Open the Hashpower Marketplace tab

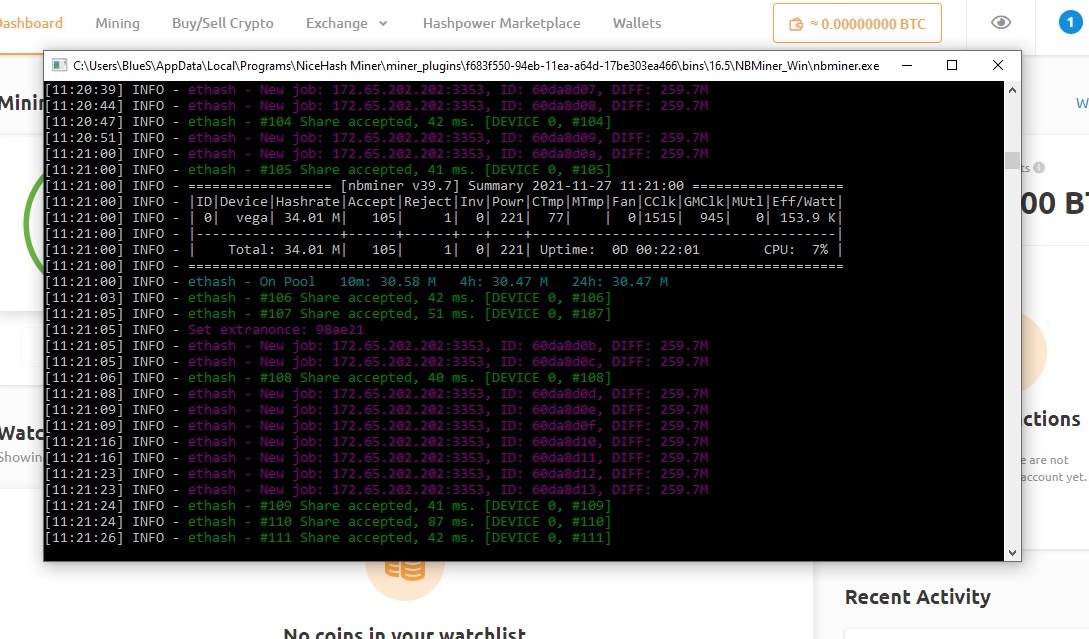click(x=501, y=23)
